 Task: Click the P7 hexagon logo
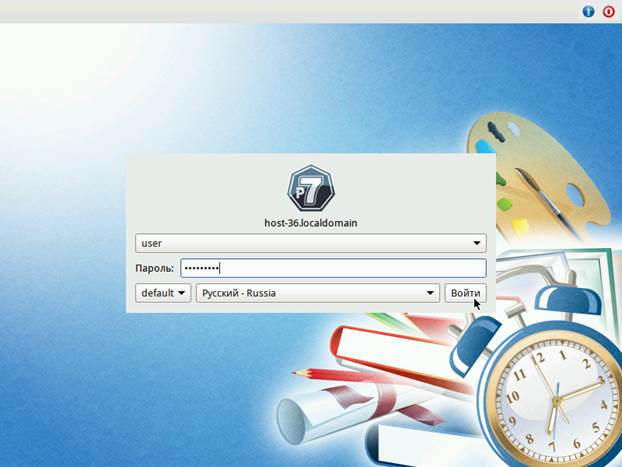click(310, 188)
